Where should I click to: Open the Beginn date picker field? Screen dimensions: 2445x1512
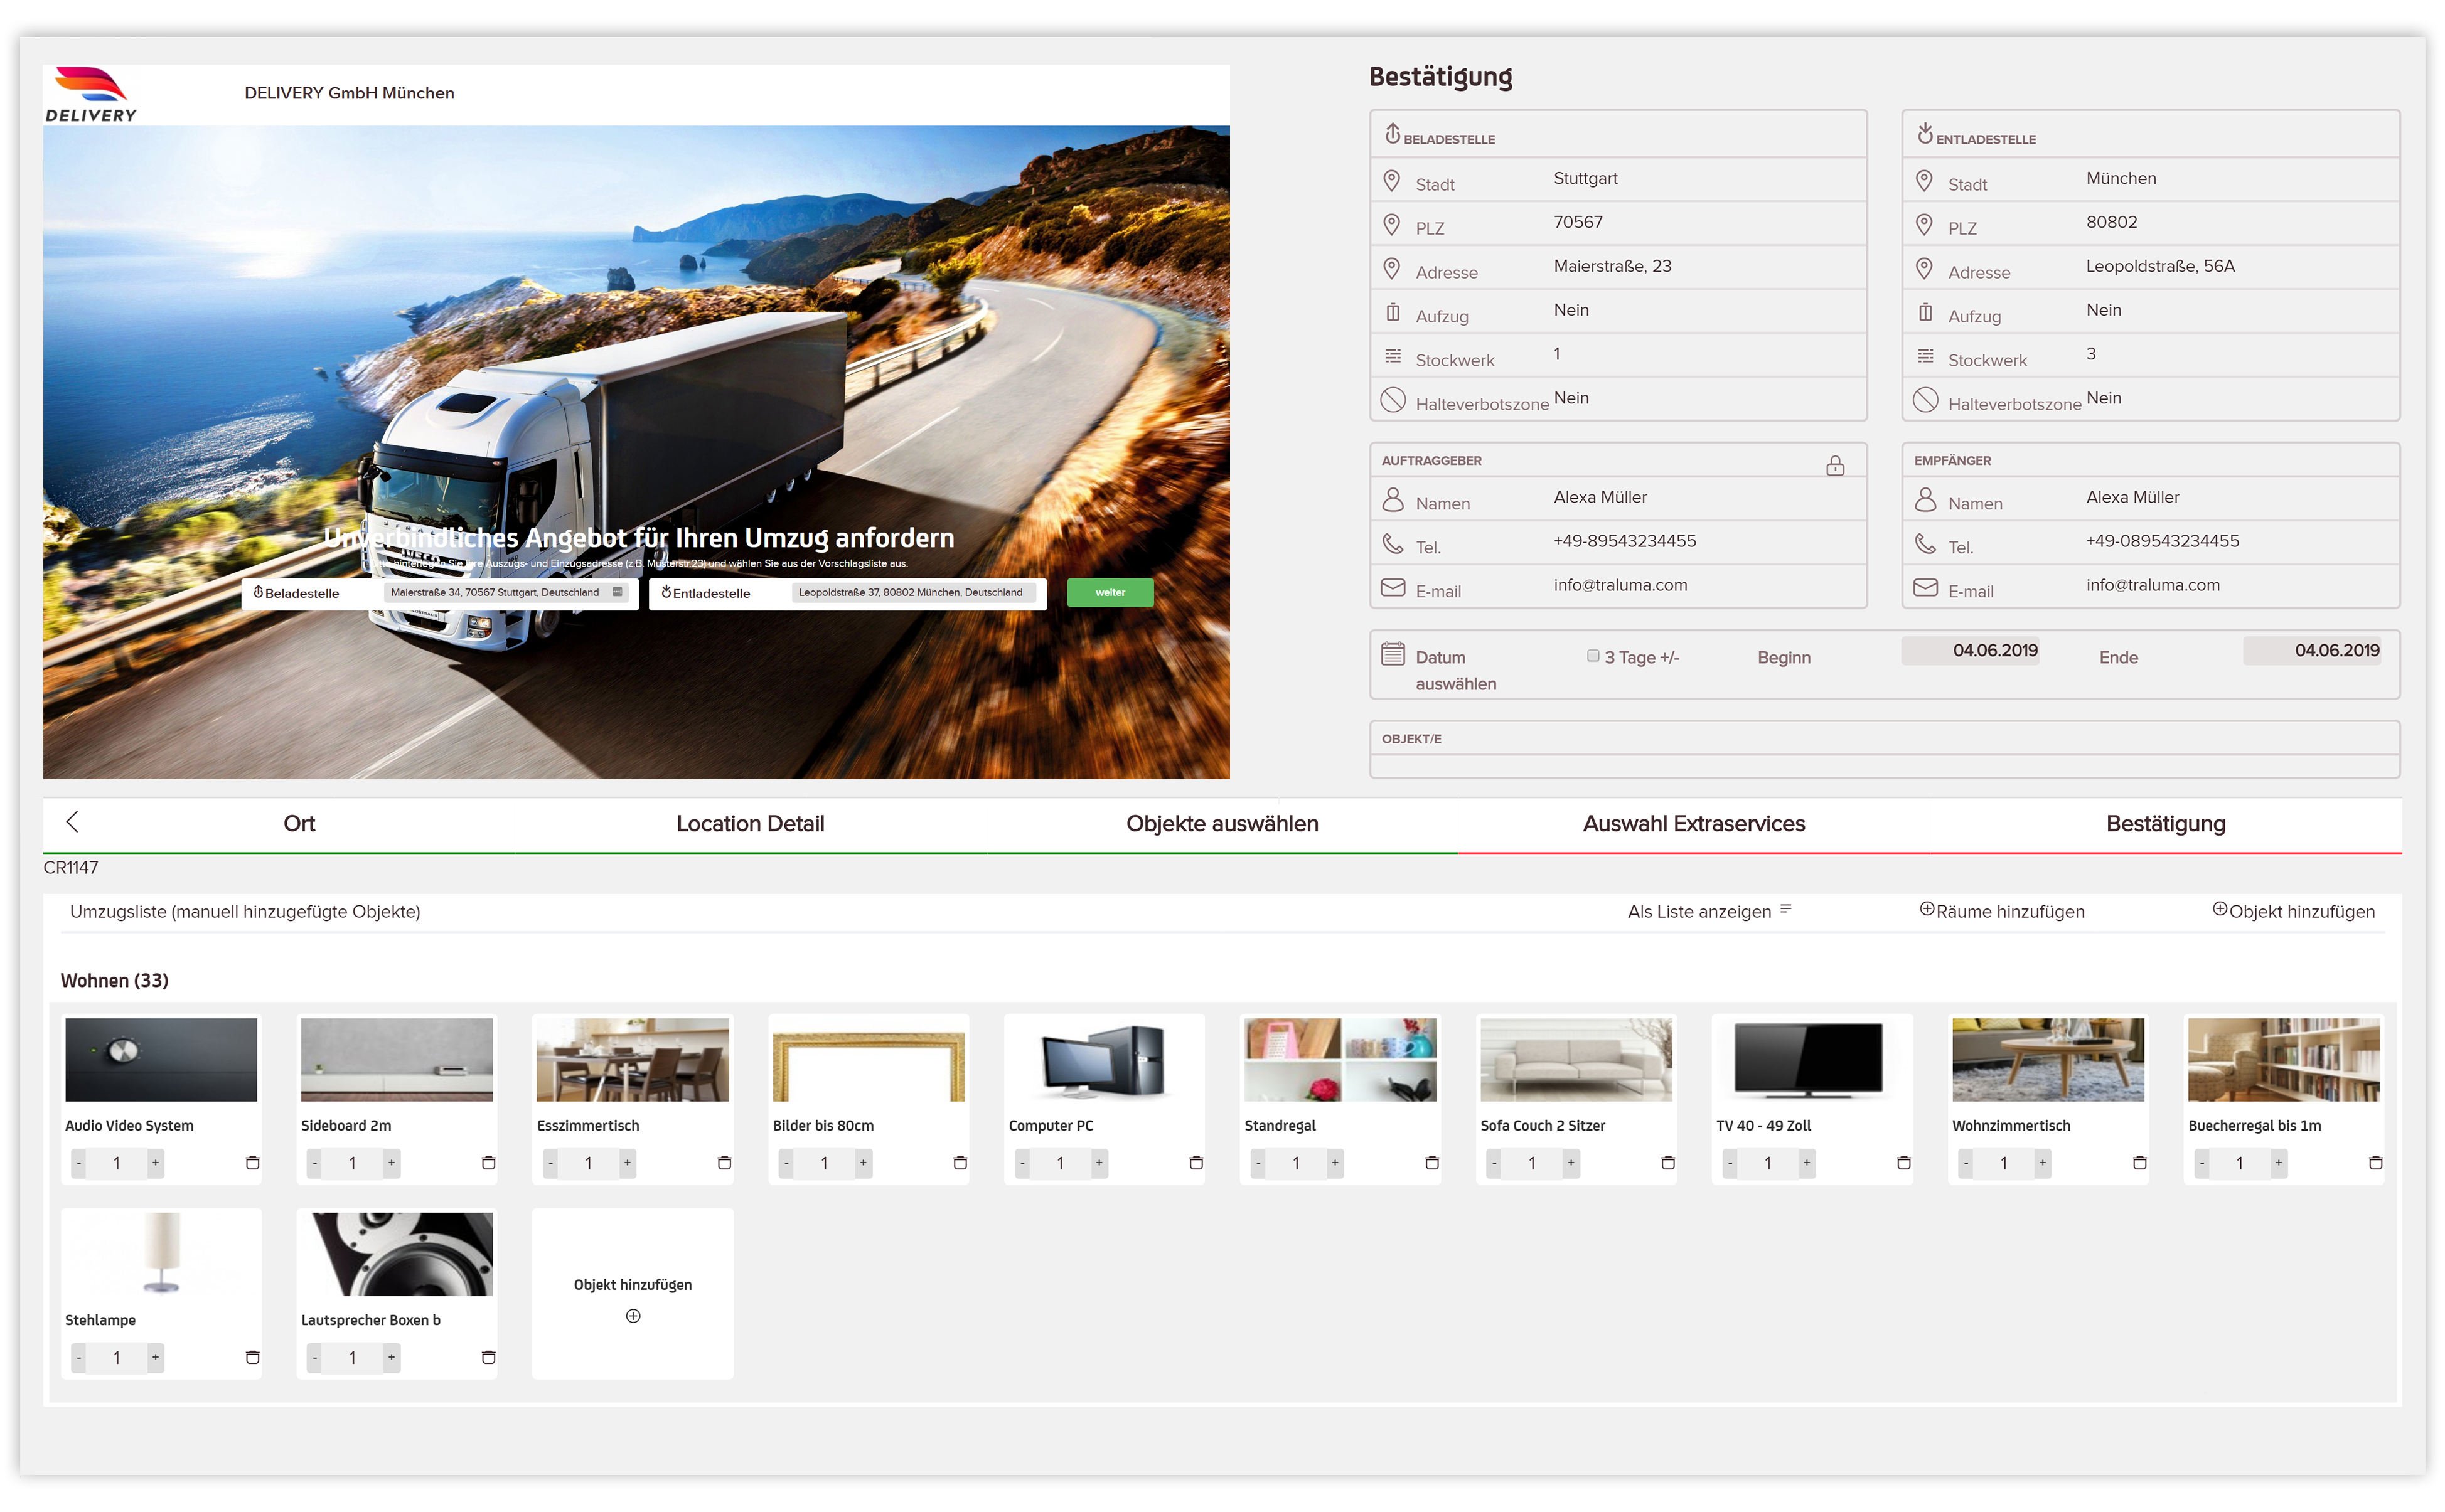pyautogui.click(x=1970, y=650)
